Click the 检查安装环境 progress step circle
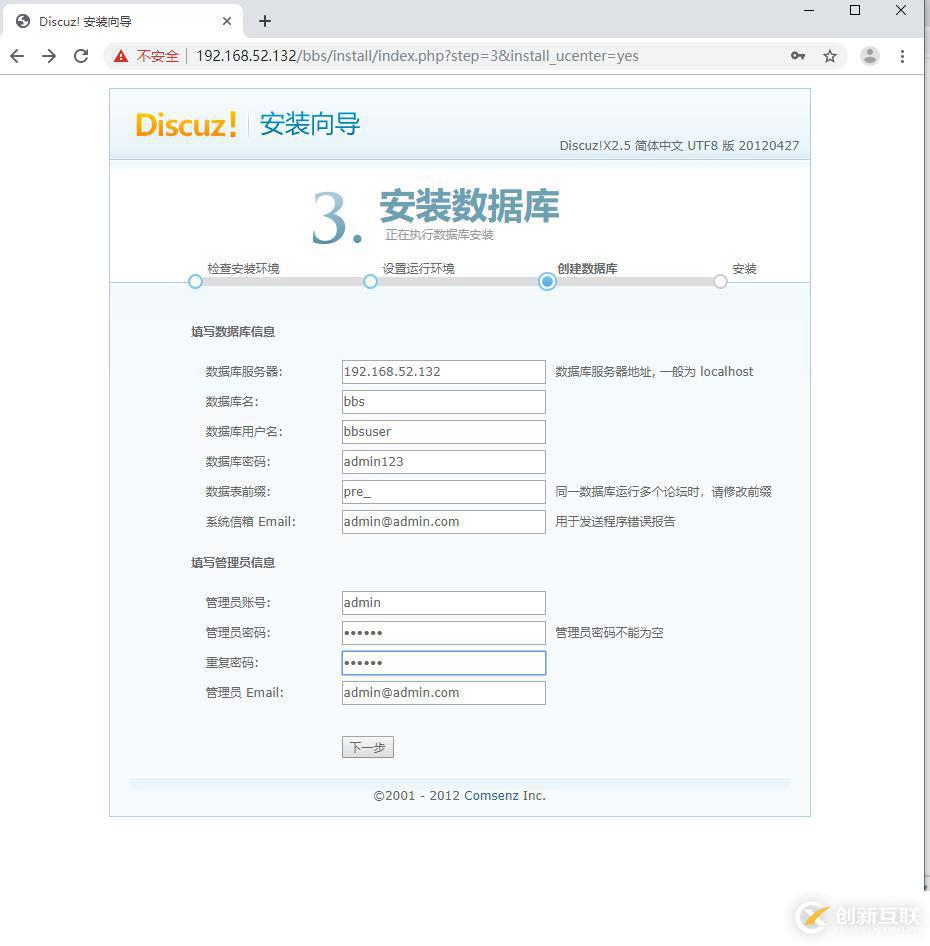The width and height of the screenshot is (930, 946). click(195, 282)
